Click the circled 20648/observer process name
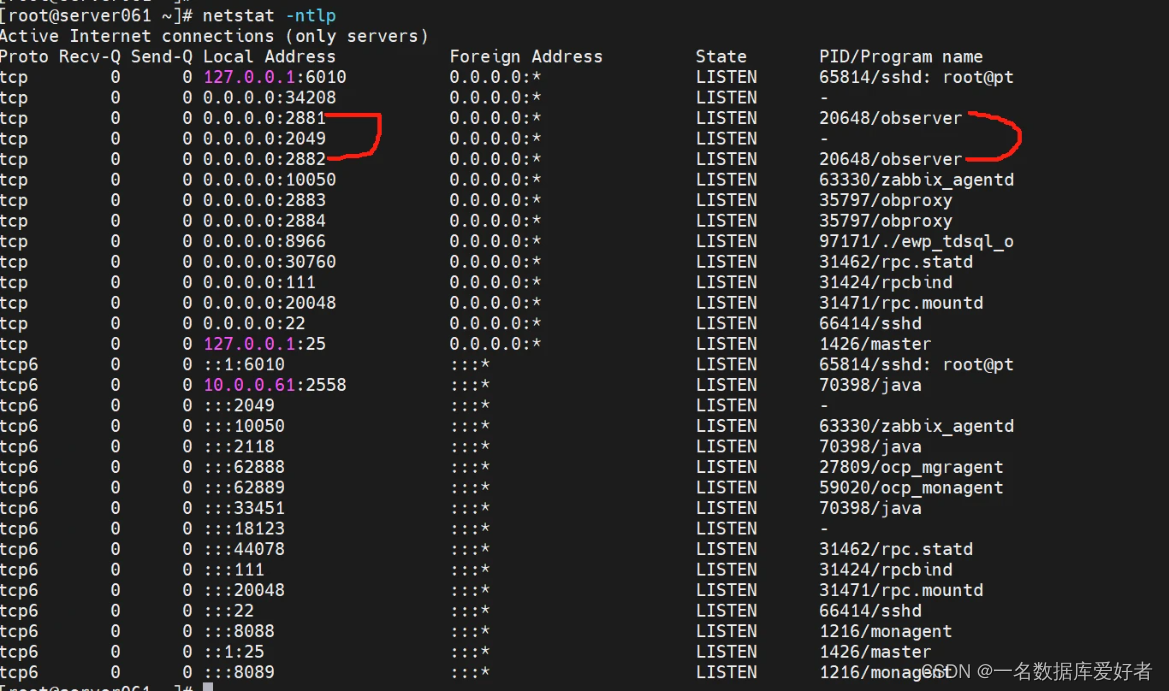 889,117
